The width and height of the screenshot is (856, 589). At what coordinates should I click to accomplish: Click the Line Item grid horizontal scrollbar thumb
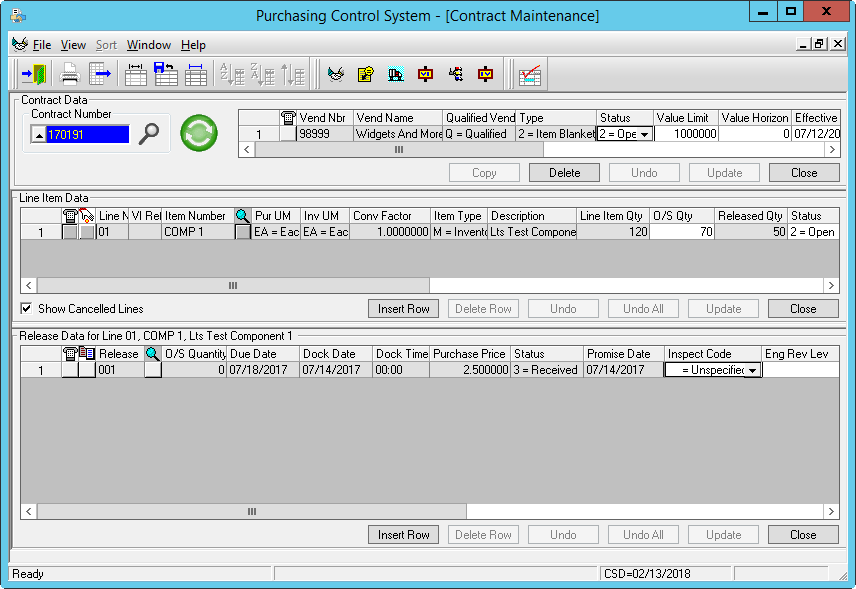click(x=233, y=285)
